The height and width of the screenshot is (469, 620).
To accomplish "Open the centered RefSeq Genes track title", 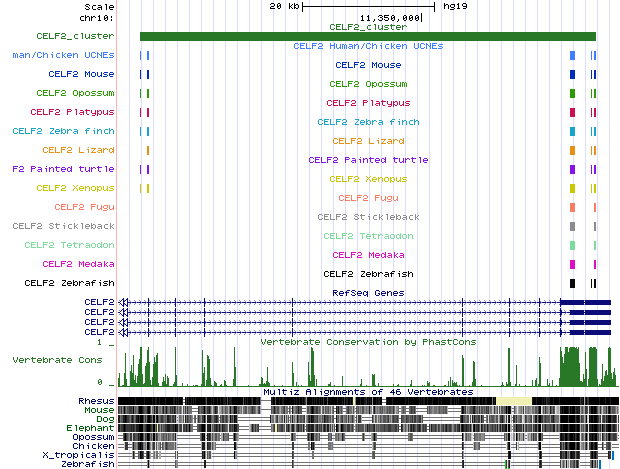I will click(x=368, y=292).
